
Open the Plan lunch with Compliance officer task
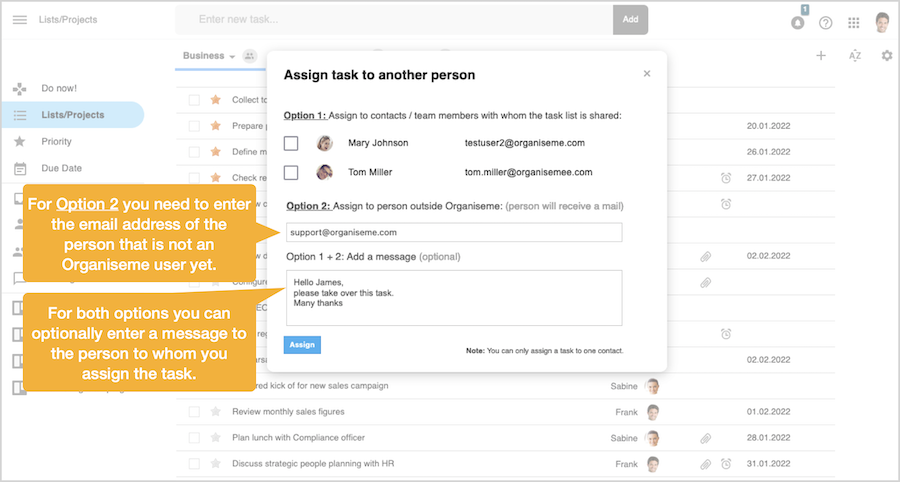(298, 438)
